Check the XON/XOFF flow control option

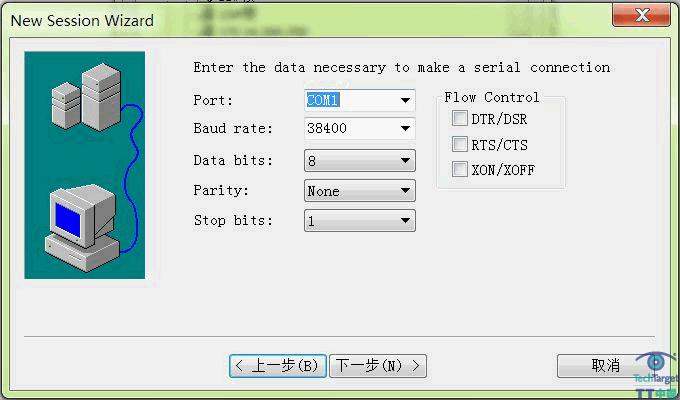coord(460,169)
